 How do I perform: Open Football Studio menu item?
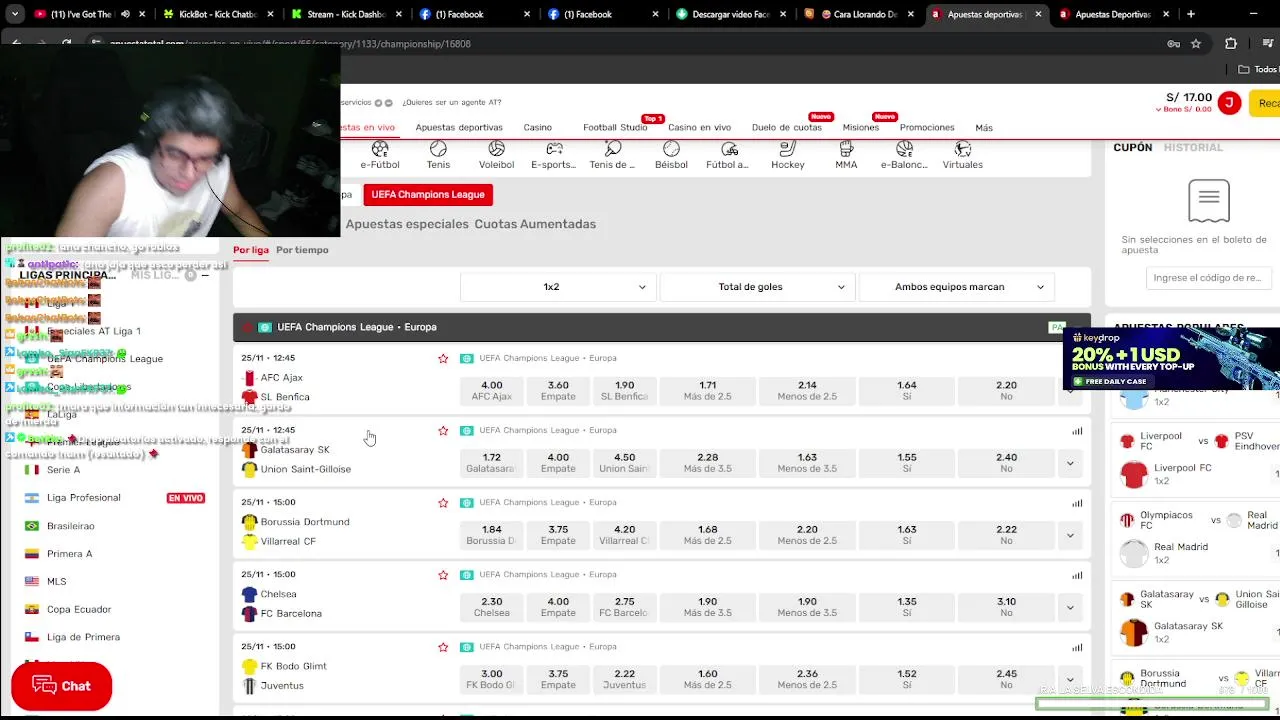pos(615,128)
